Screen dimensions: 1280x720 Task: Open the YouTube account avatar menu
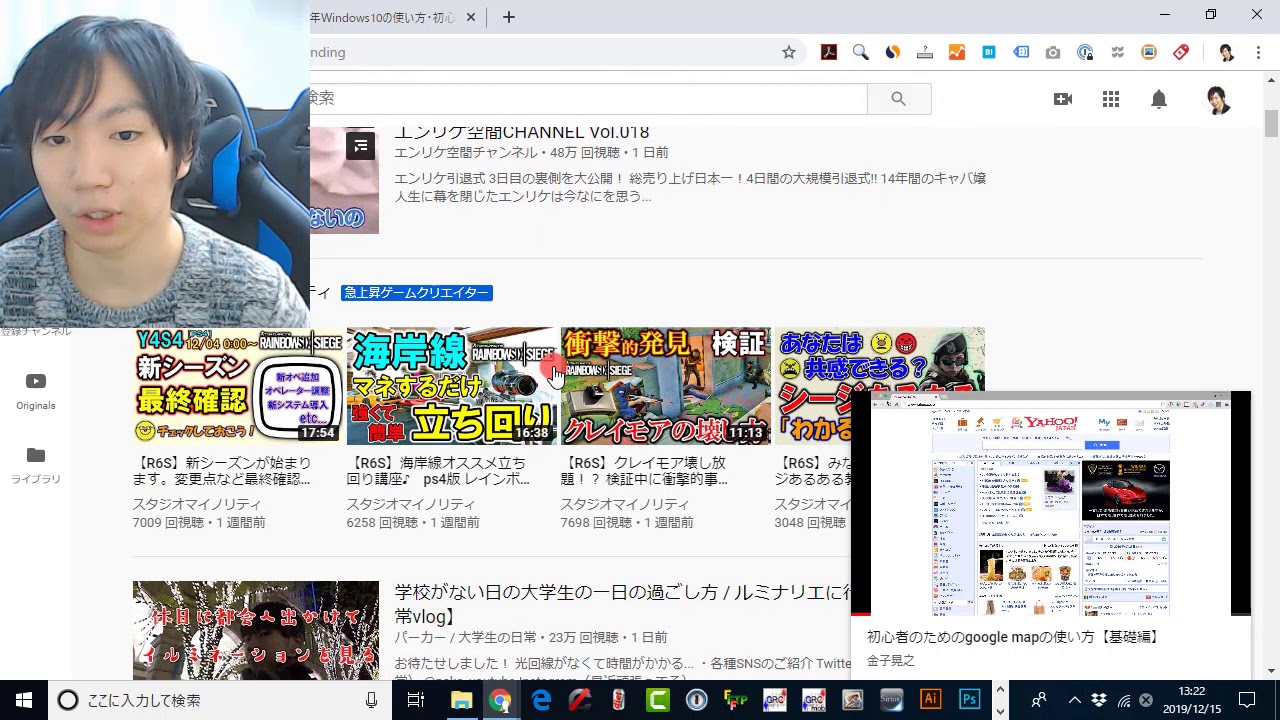point(1217,99)
